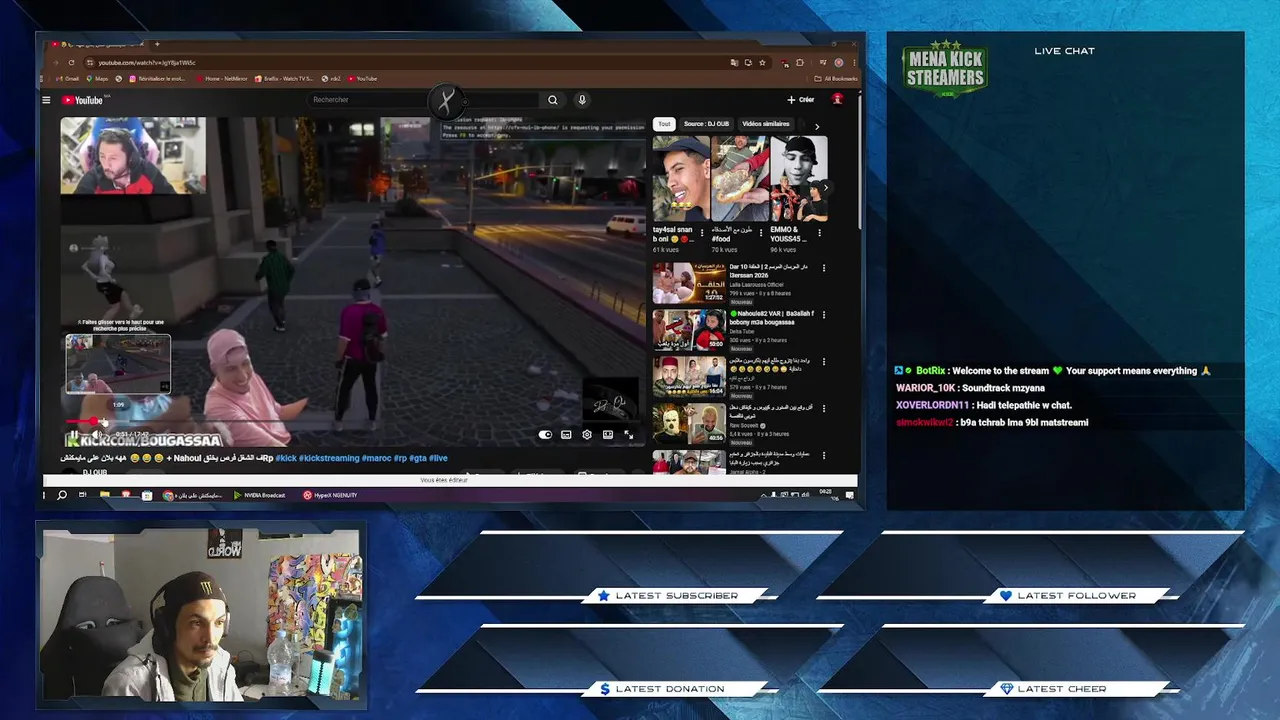Open the All Bookmarks folder

(837, 78)
